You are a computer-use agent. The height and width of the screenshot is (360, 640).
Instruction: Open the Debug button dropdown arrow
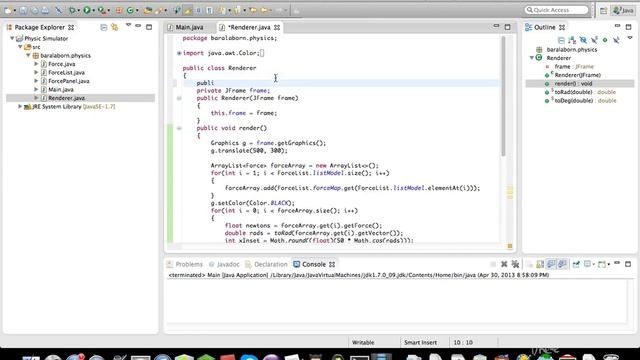pyautogui.click(x=79, y=10)
